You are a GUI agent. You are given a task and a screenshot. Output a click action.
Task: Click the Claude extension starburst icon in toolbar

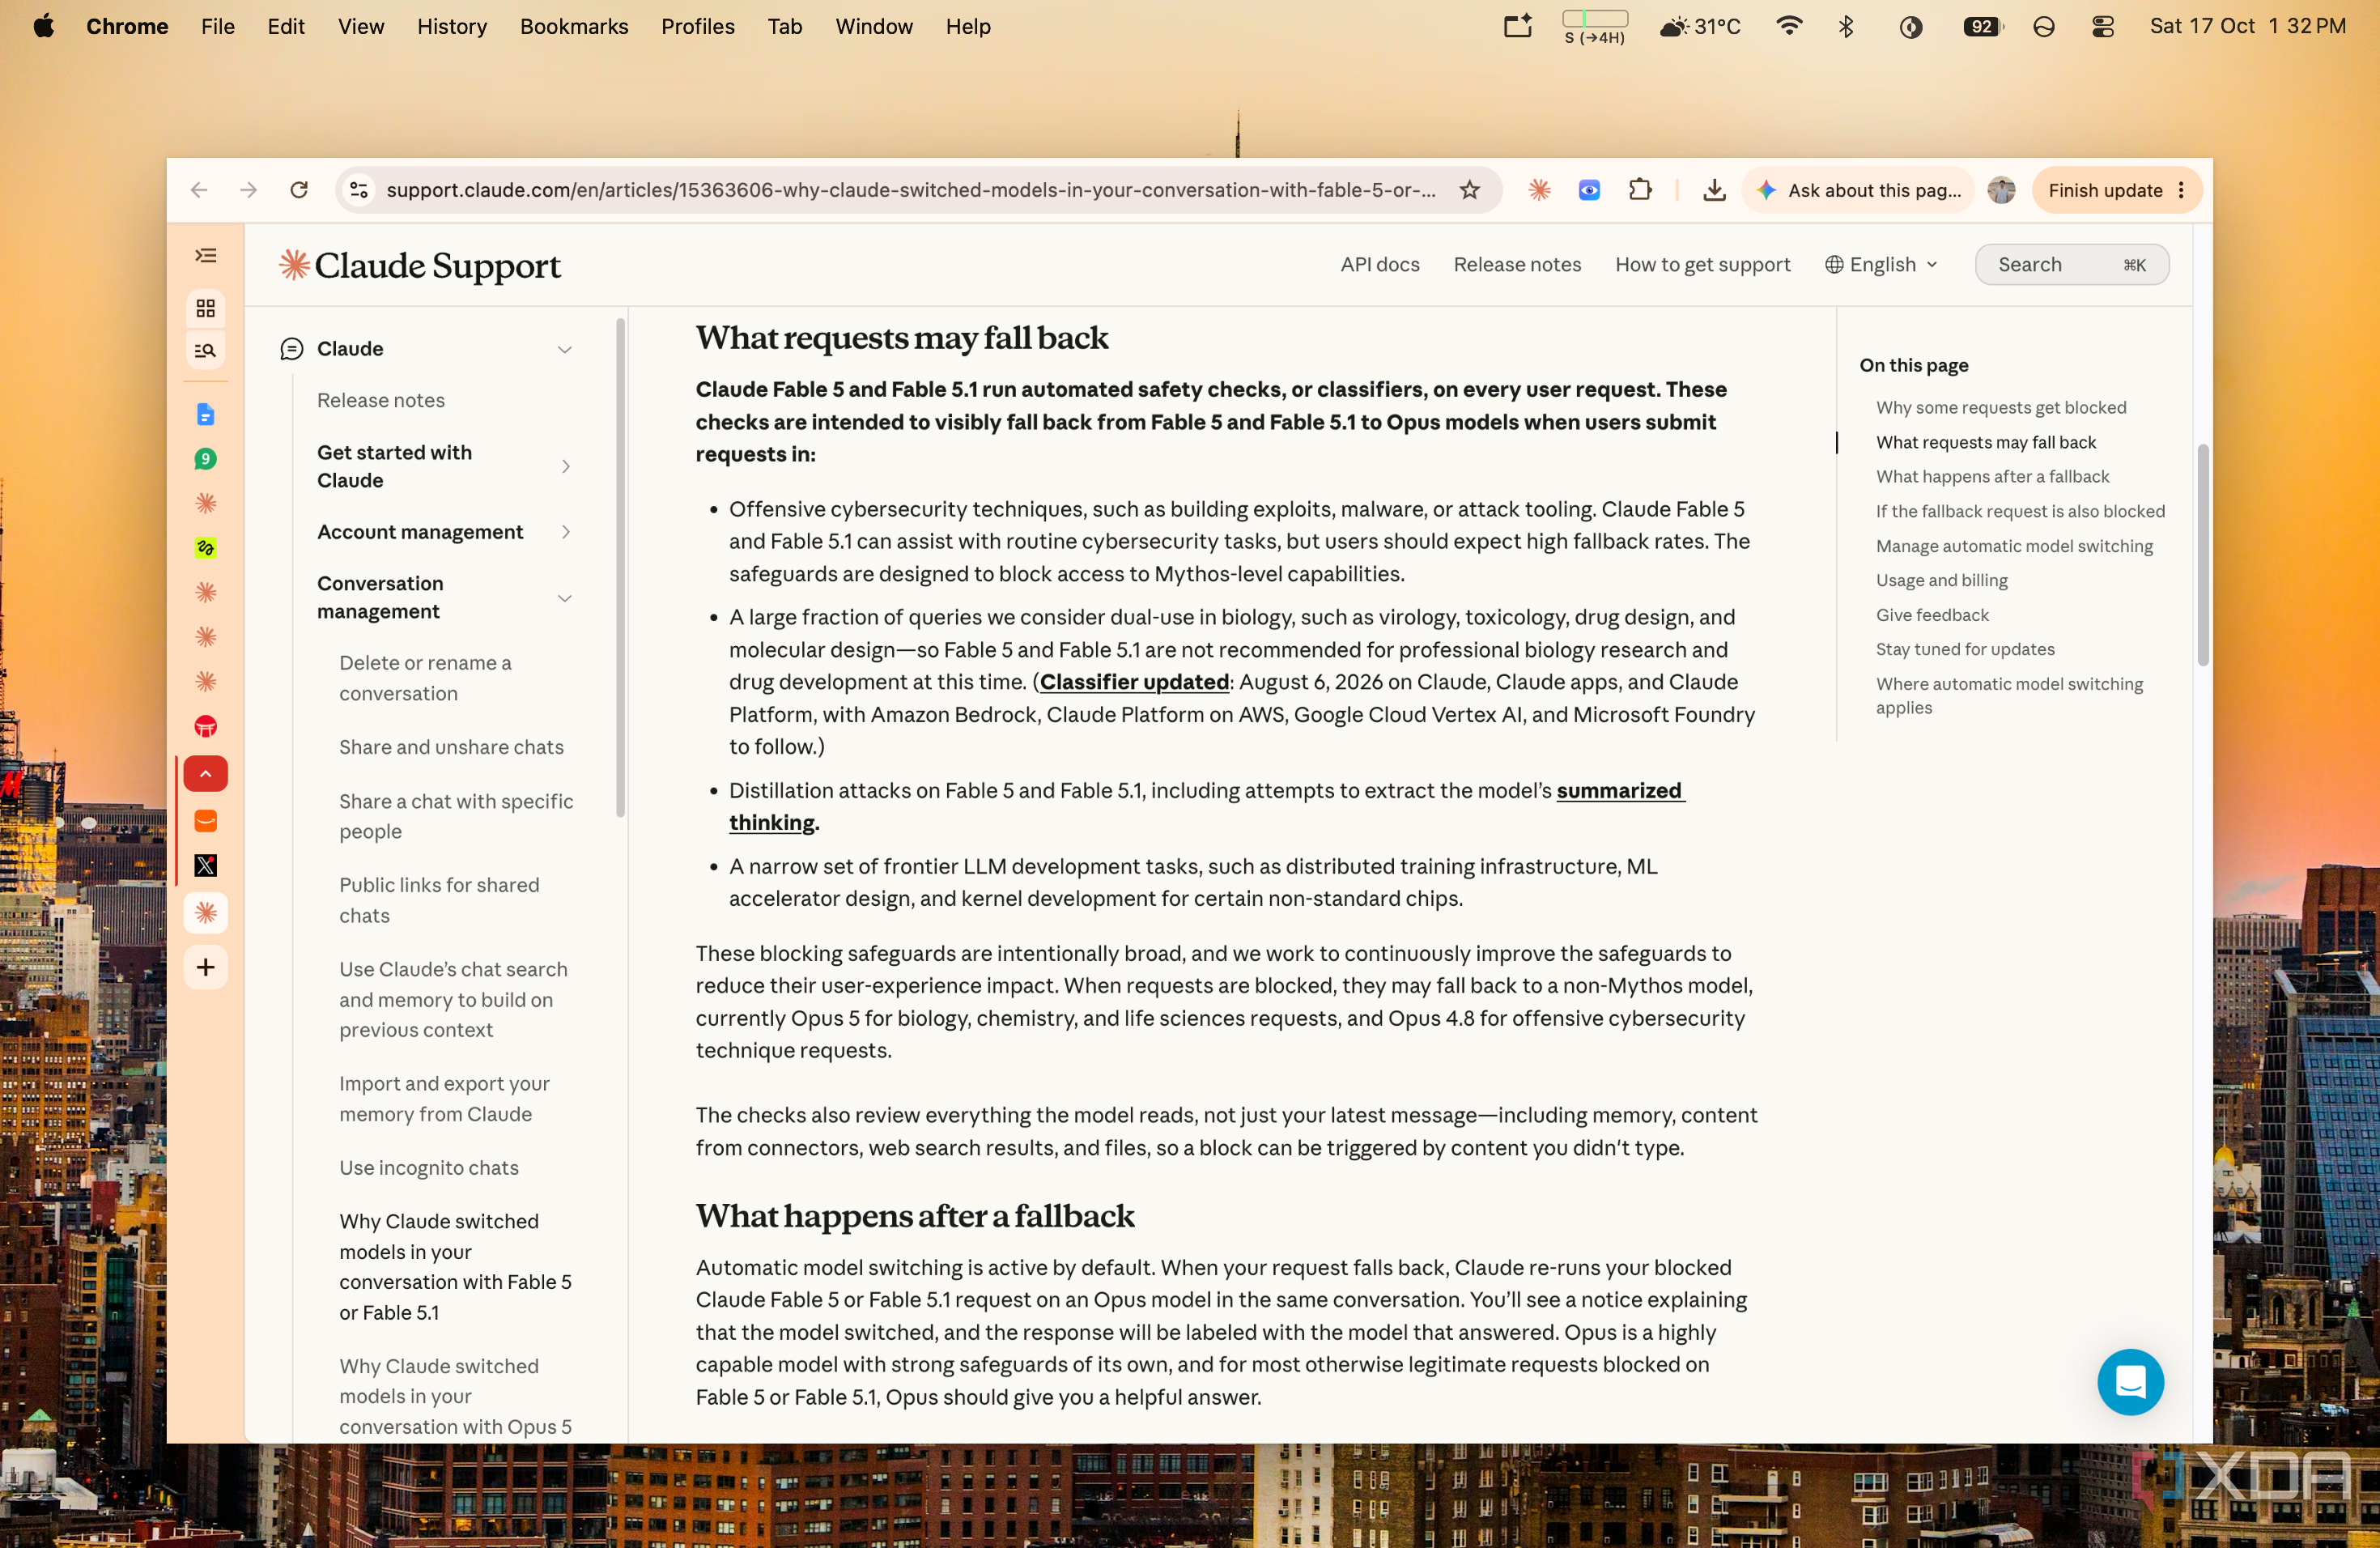1539,190
